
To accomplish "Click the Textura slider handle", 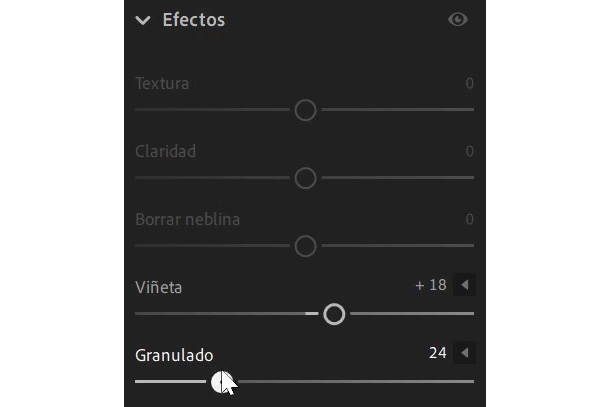I will coord(305,110).
